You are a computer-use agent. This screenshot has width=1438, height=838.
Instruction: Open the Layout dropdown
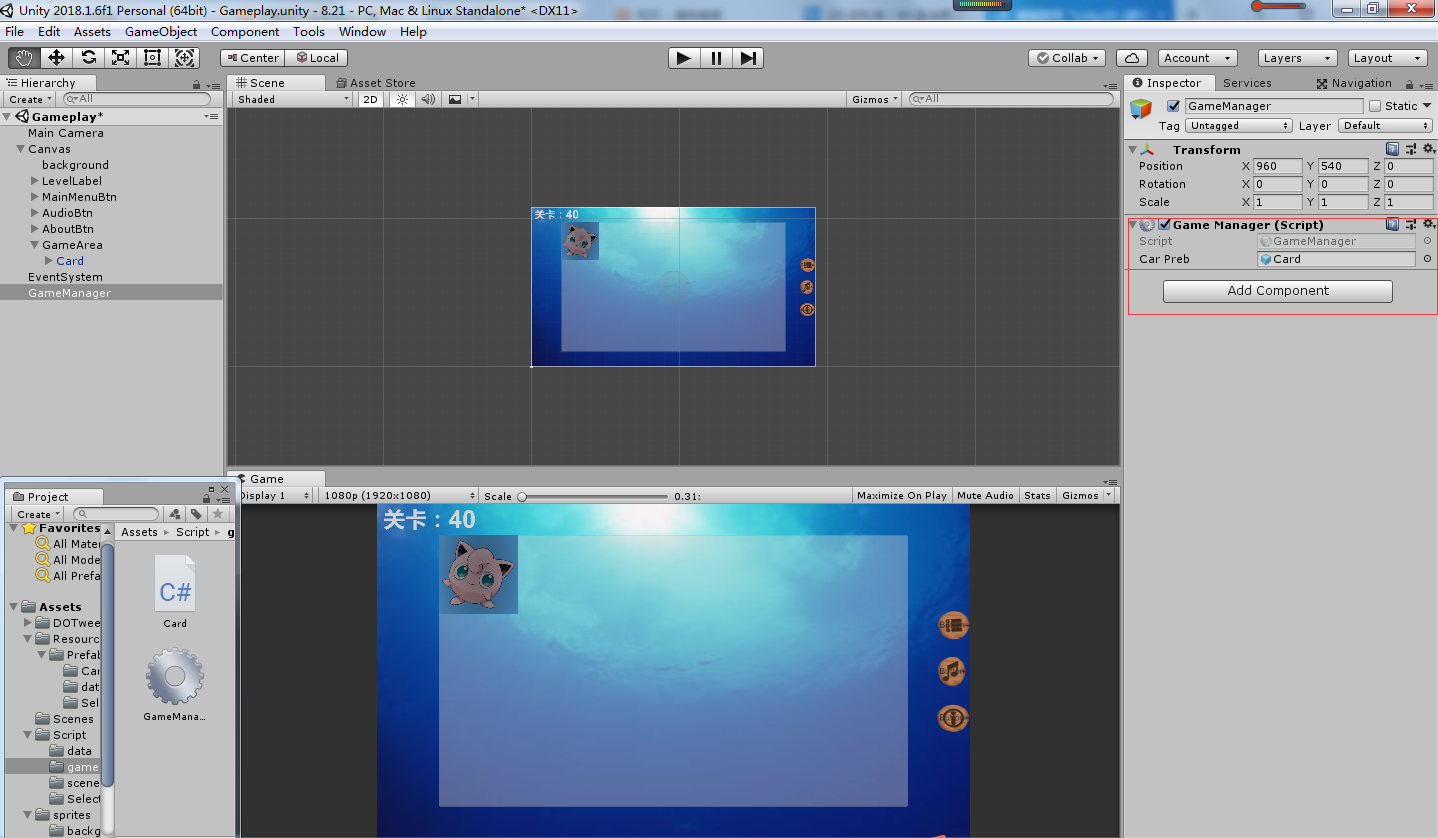click(x=1388, y=58)
